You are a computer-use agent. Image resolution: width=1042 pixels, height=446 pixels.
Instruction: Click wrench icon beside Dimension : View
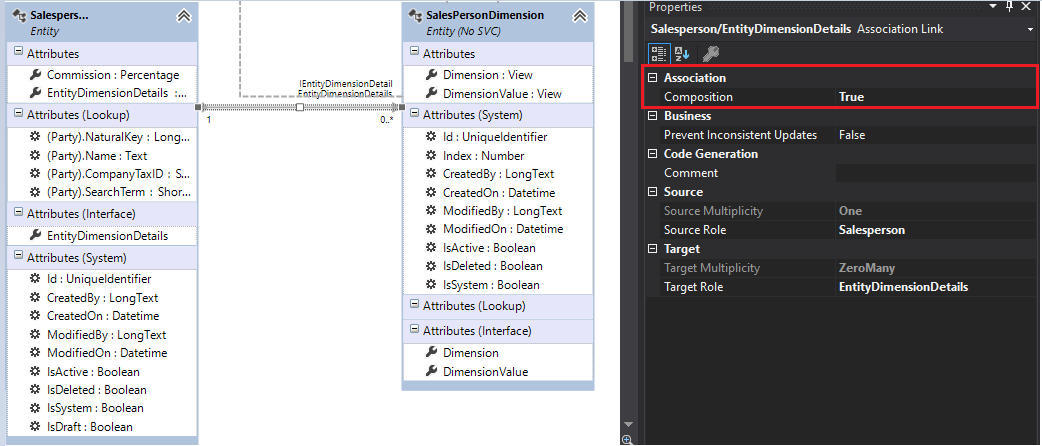point(431,75)
